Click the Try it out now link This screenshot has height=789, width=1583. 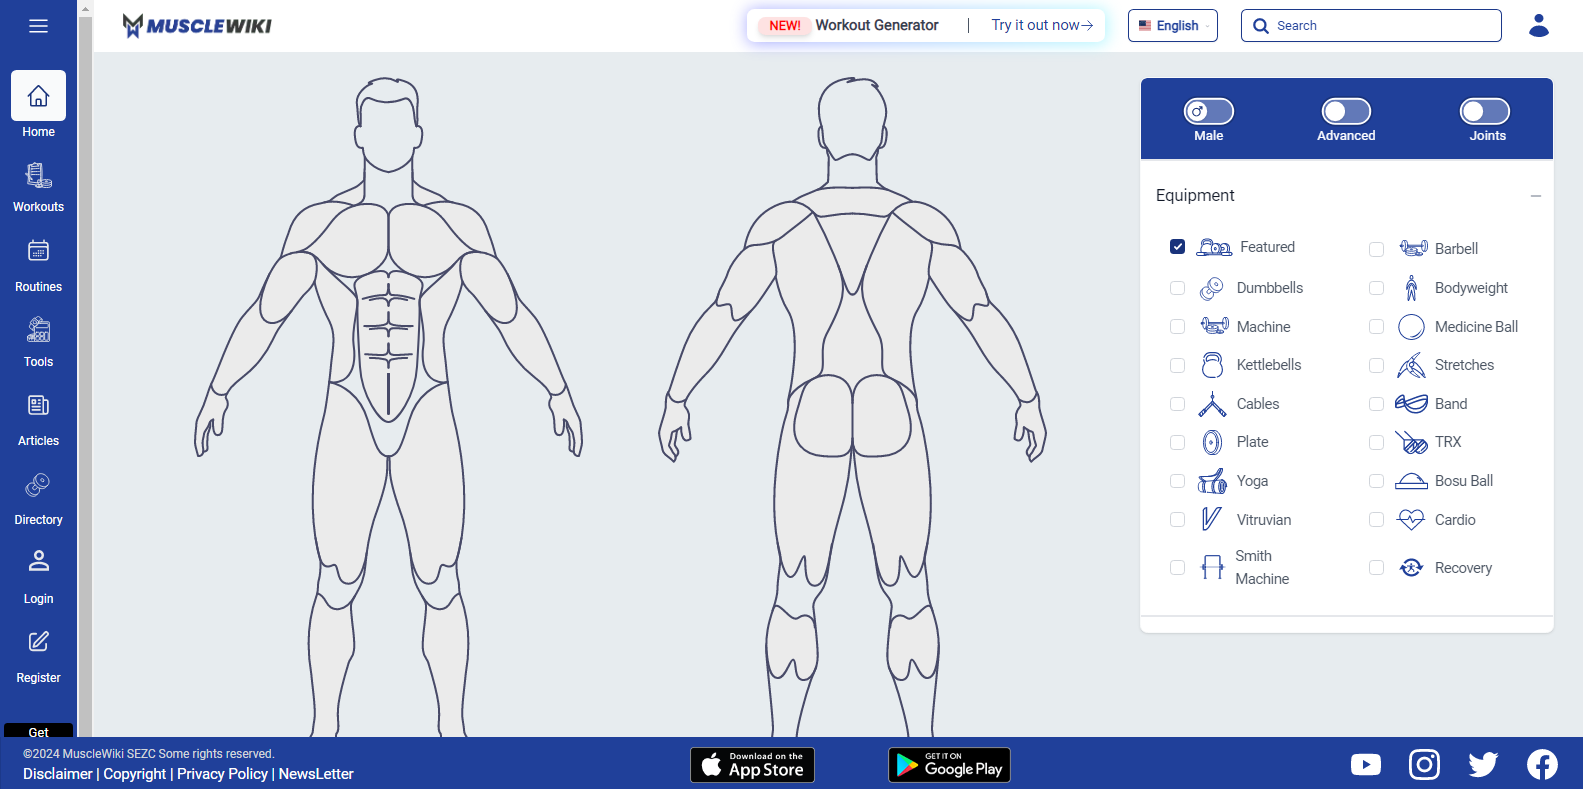pyautogui.click(x=1041, y=25)
